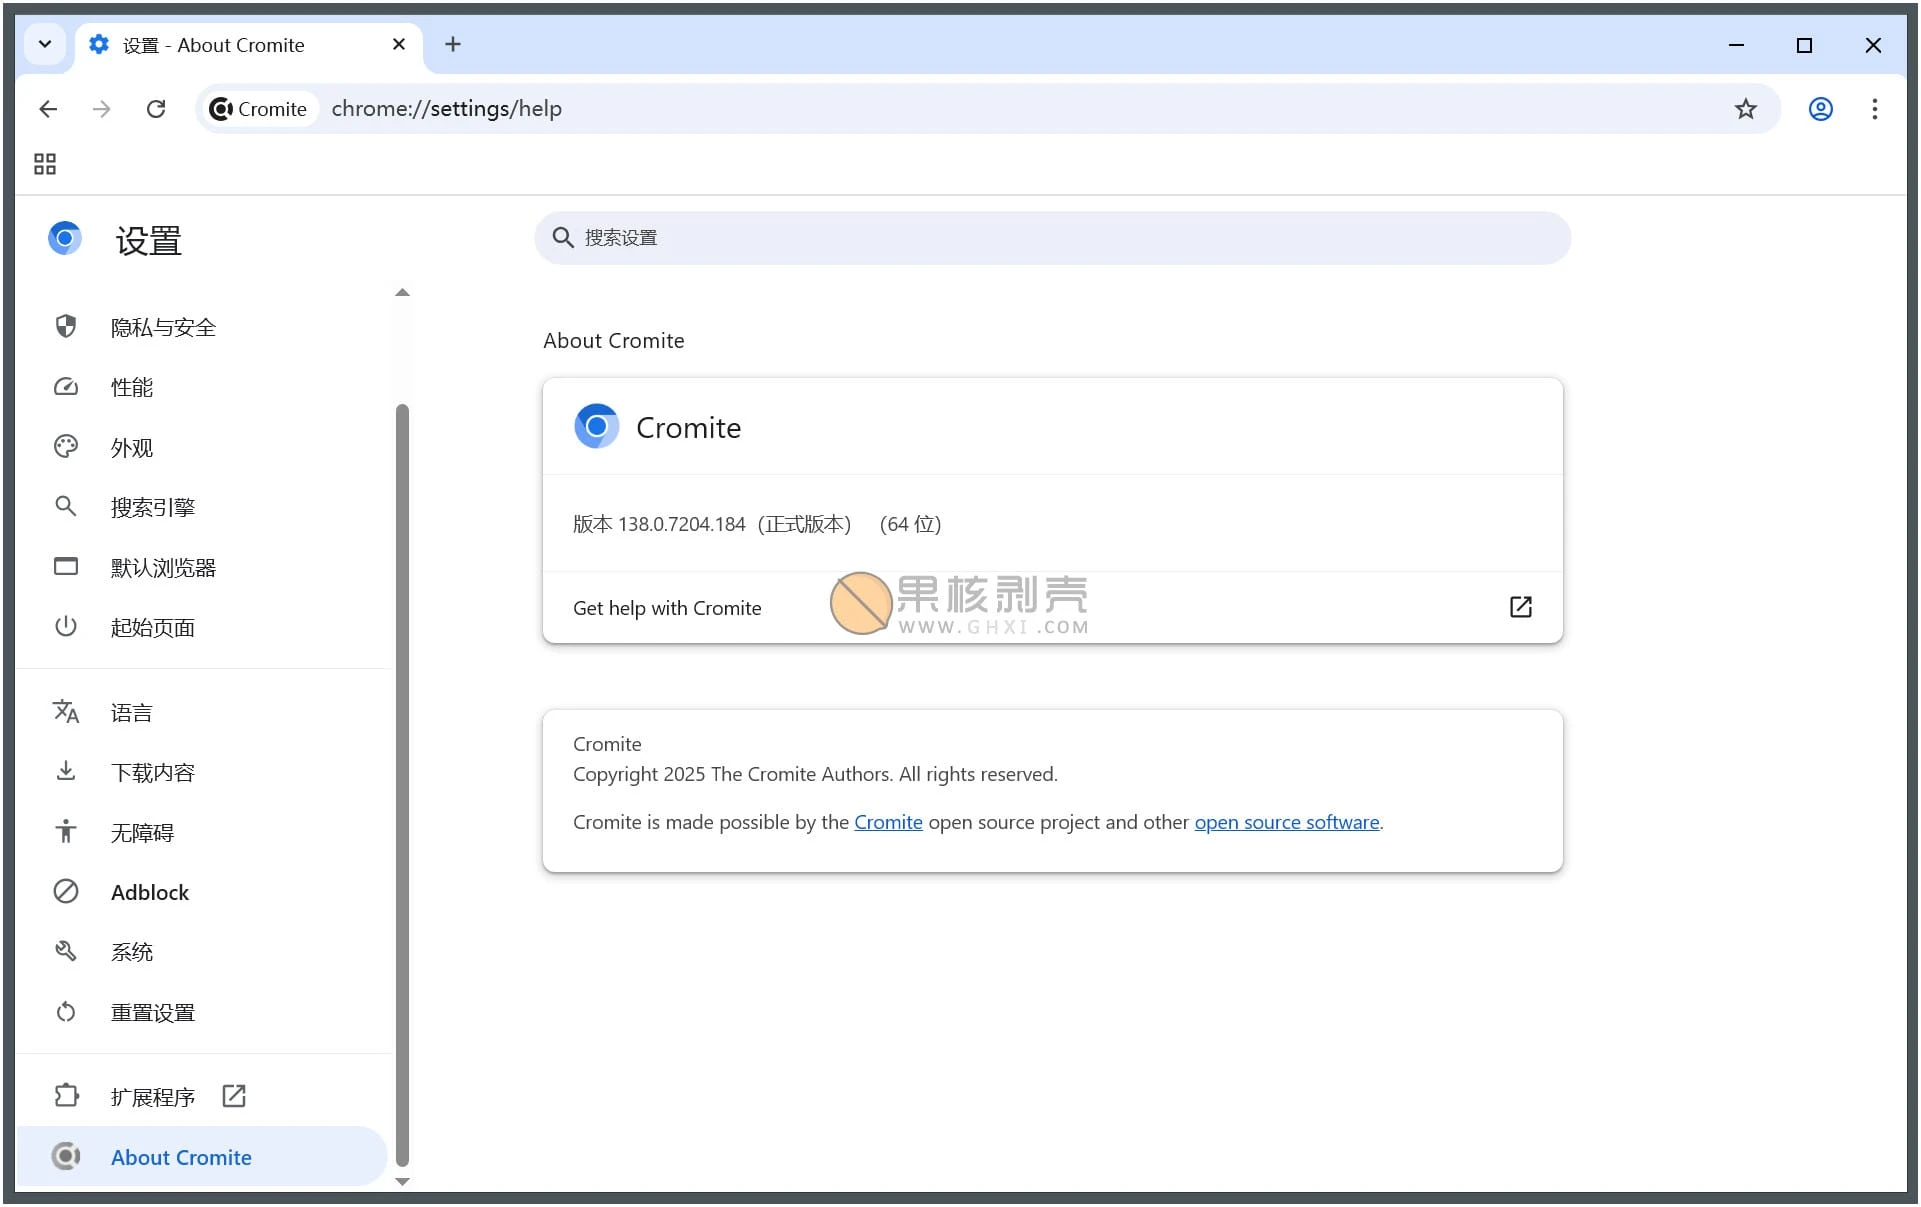Go to the 外观 appearance settings
1921x1207 pixels.
(x=132, y=448)
